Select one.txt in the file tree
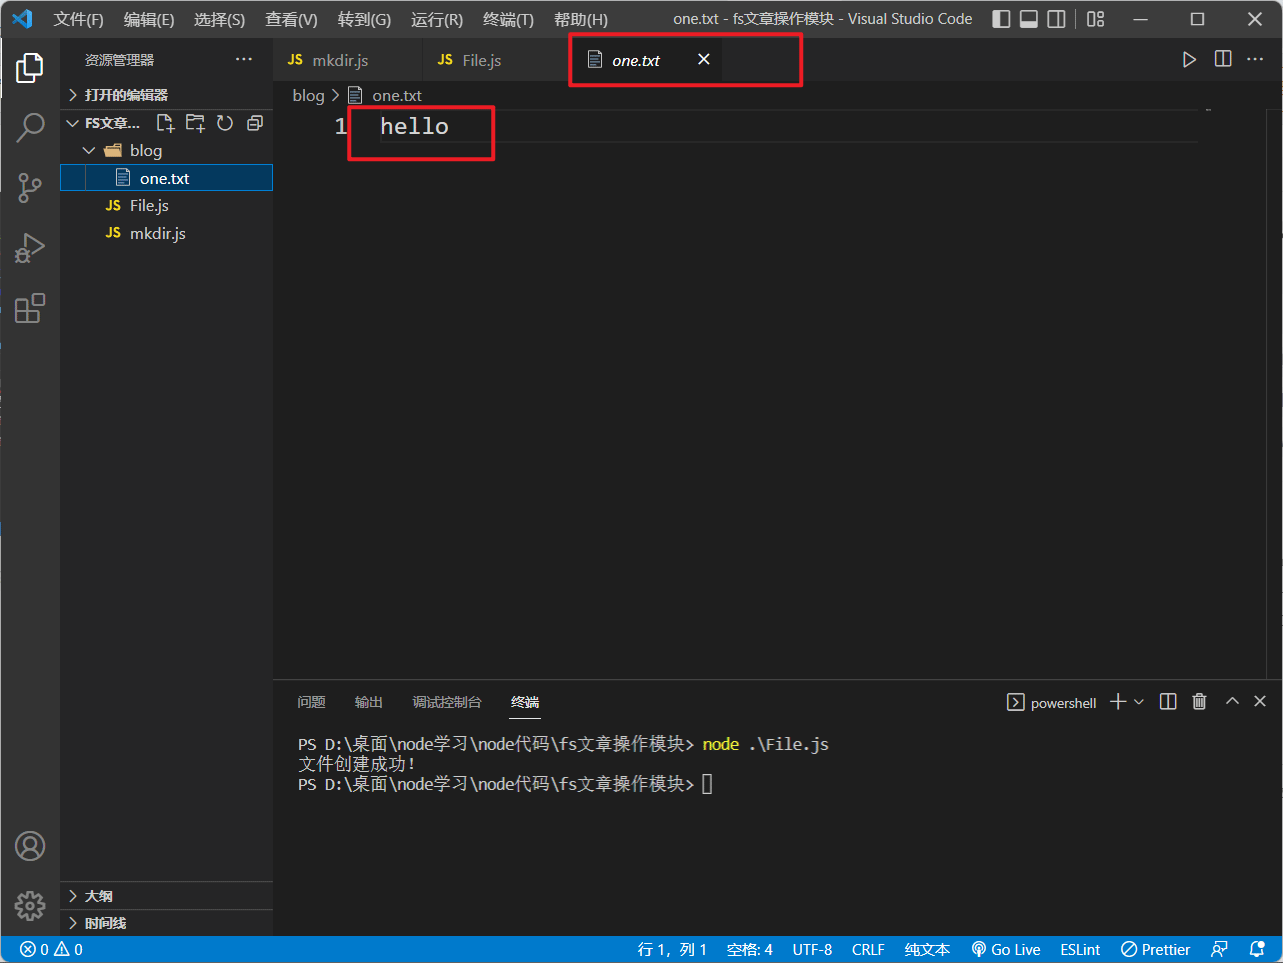The height and width of the screenshot is (963, 1283). click(x=167, y=178)
